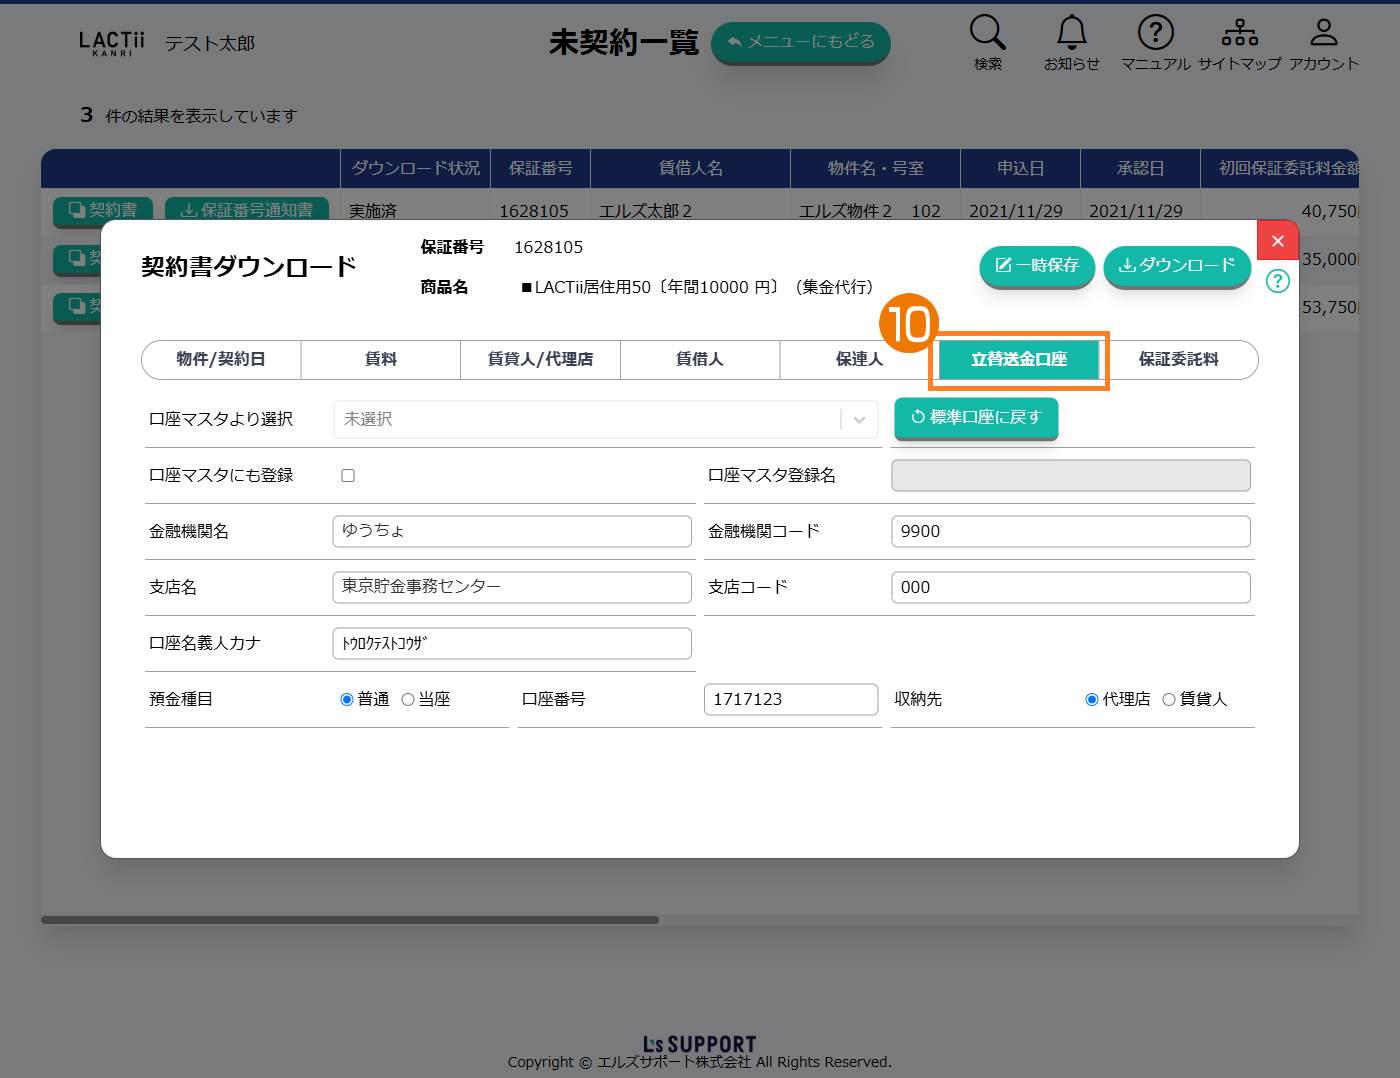The width and height of the screenshot is (1400, 1078).
Task: Close the 契約書ダウンロード dialog with red X
Action: click(x=1277, y=241)
